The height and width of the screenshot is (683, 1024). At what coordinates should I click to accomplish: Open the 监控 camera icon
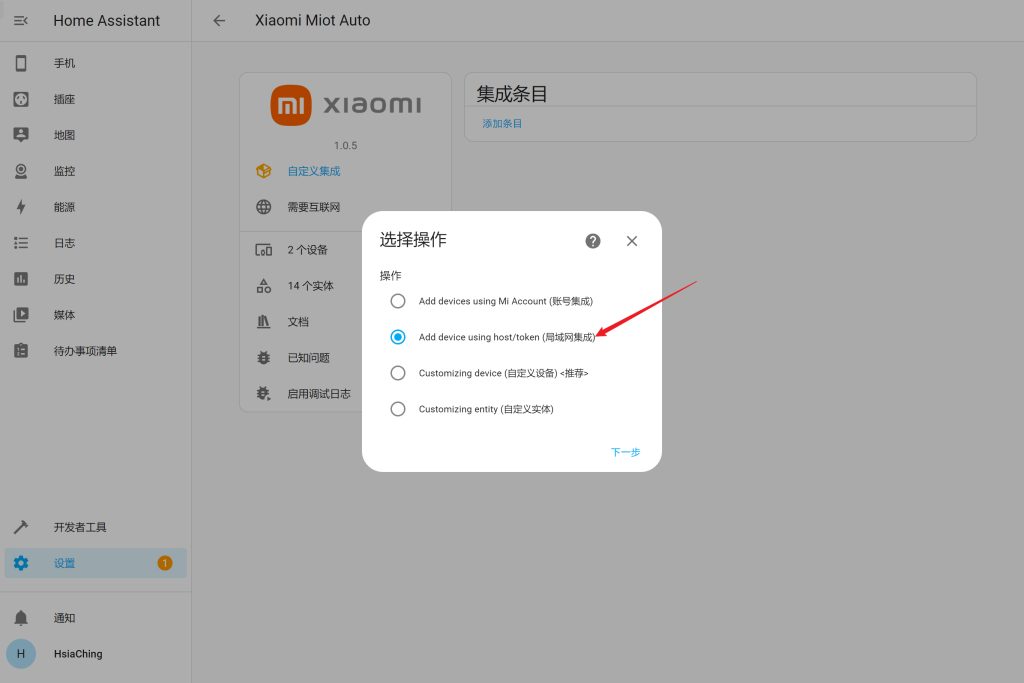point(21,171)
